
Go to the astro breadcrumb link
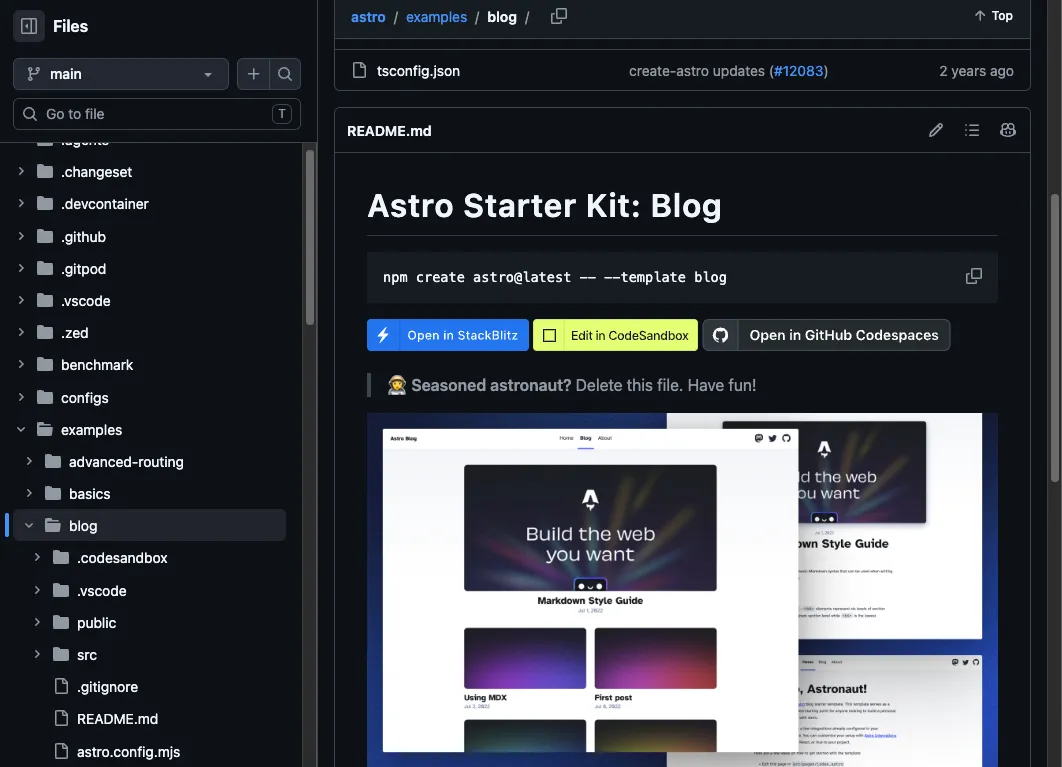(368, 17)
